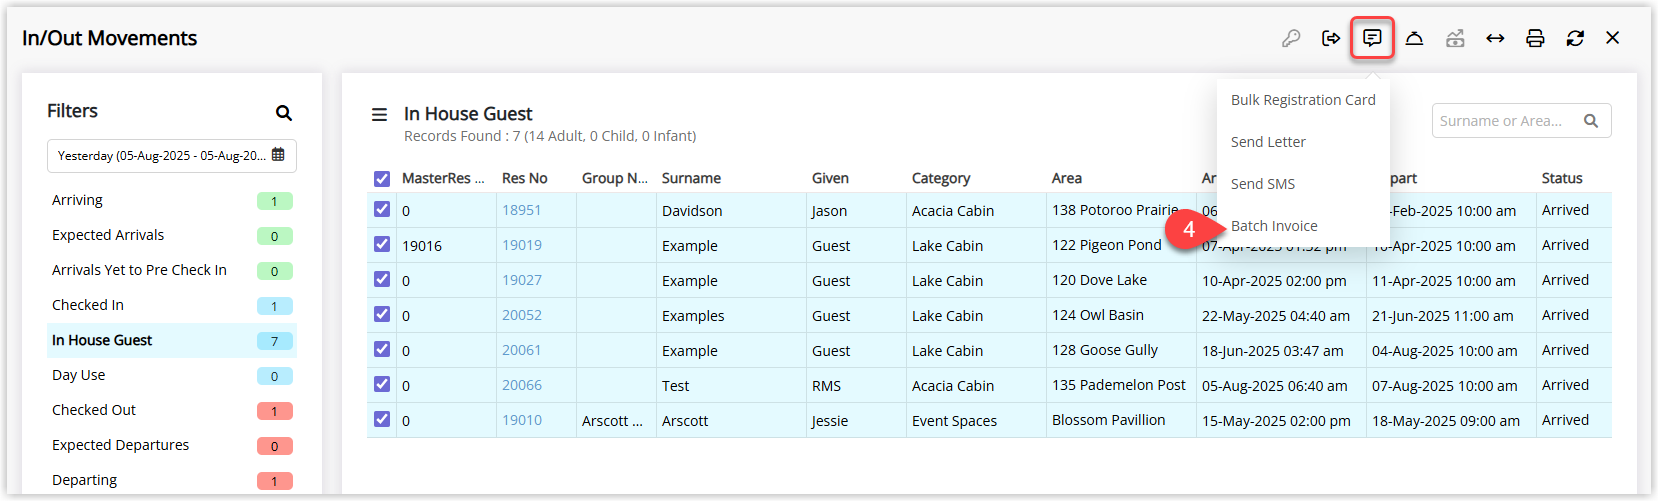Select the Departing filter
The width and height of the screenshot is (1659, 502).
[x=172, y=480]
